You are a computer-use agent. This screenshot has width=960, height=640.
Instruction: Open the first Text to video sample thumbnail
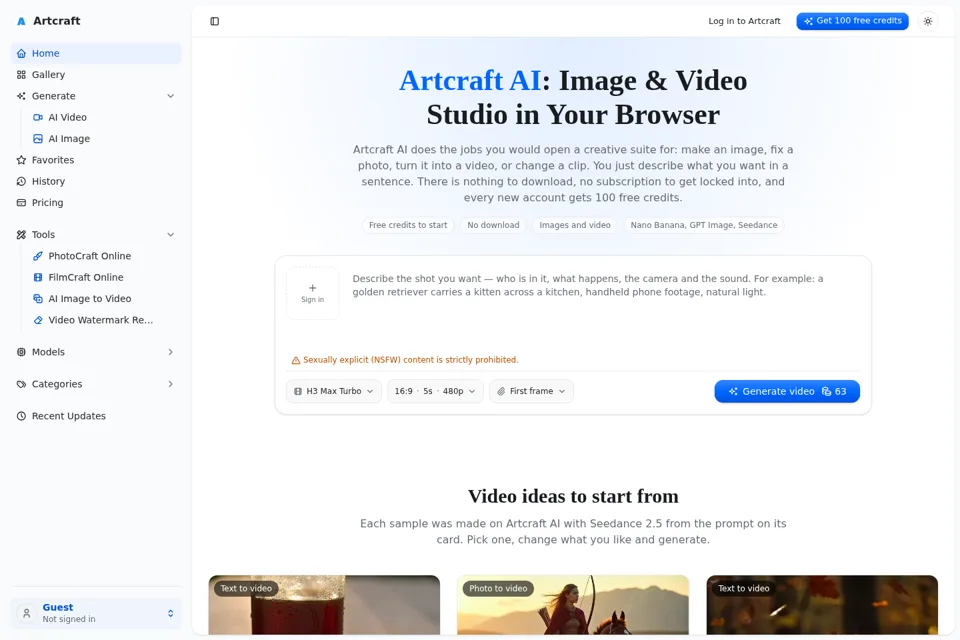[x=324, y=605]
